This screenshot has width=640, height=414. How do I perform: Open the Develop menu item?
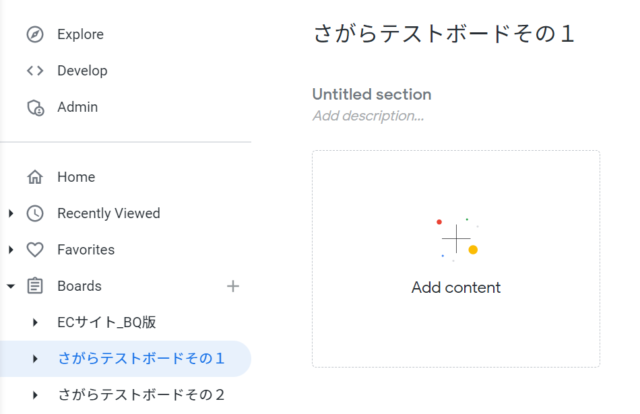pyautogui.click(x=82, y=71)
